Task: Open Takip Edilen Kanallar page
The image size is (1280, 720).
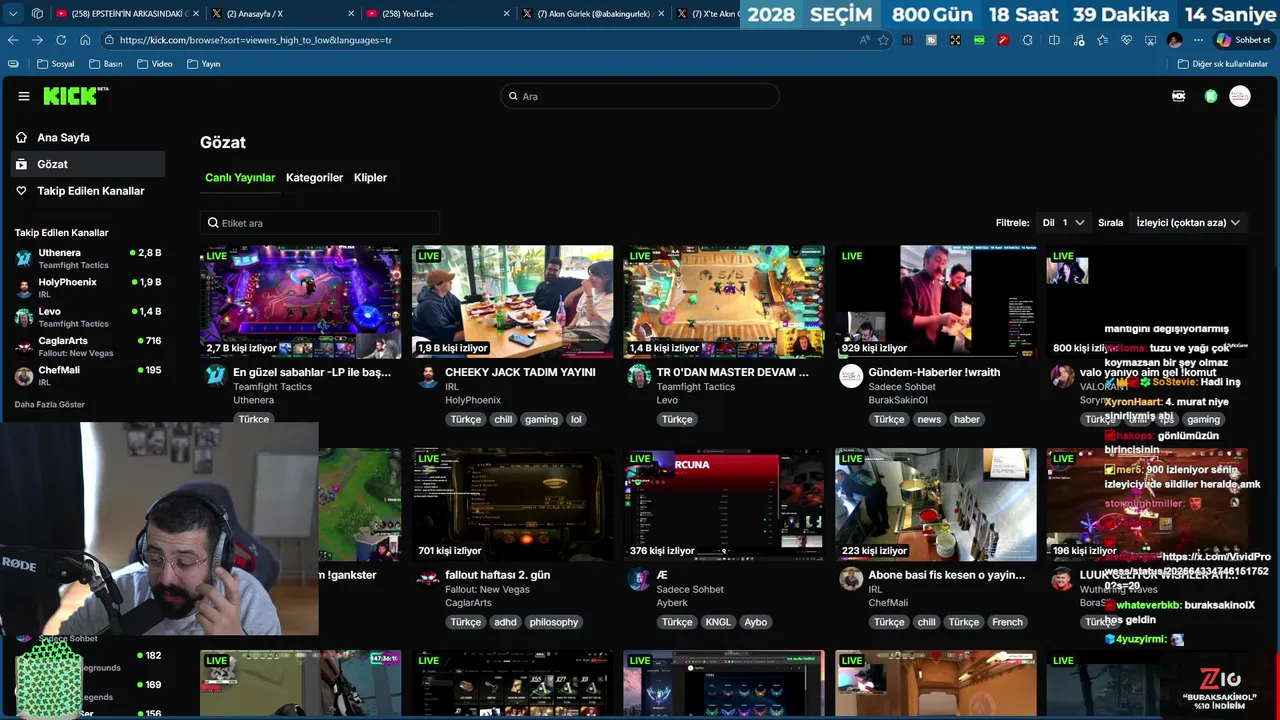Action: [x=88, y=191]
